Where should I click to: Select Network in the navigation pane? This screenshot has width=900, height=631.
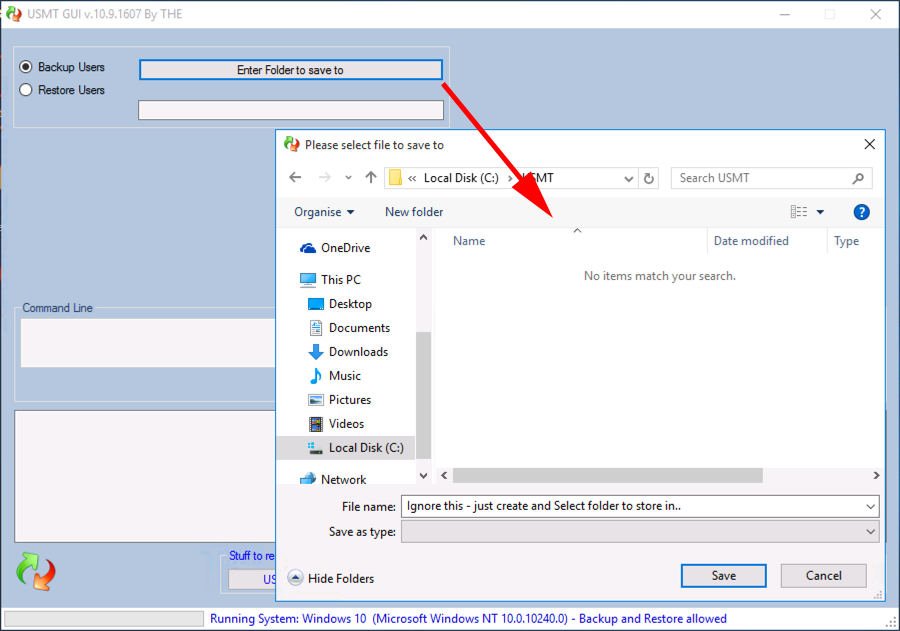[x=343, y=479]
